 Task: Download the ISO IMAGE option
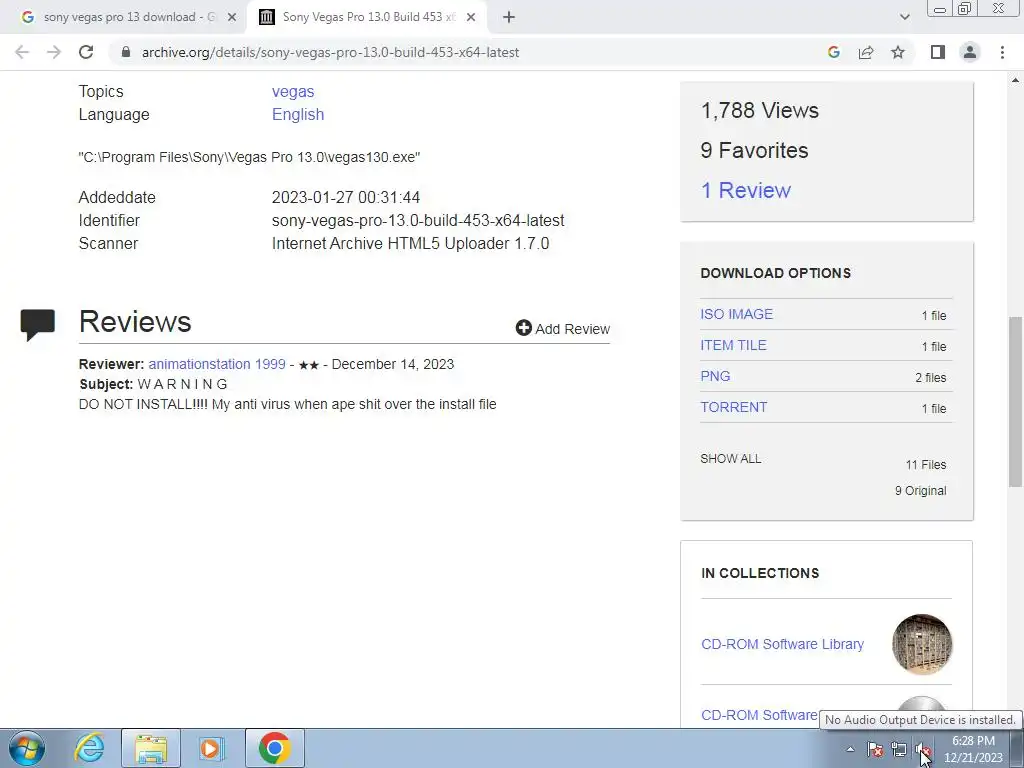point(736,314)
